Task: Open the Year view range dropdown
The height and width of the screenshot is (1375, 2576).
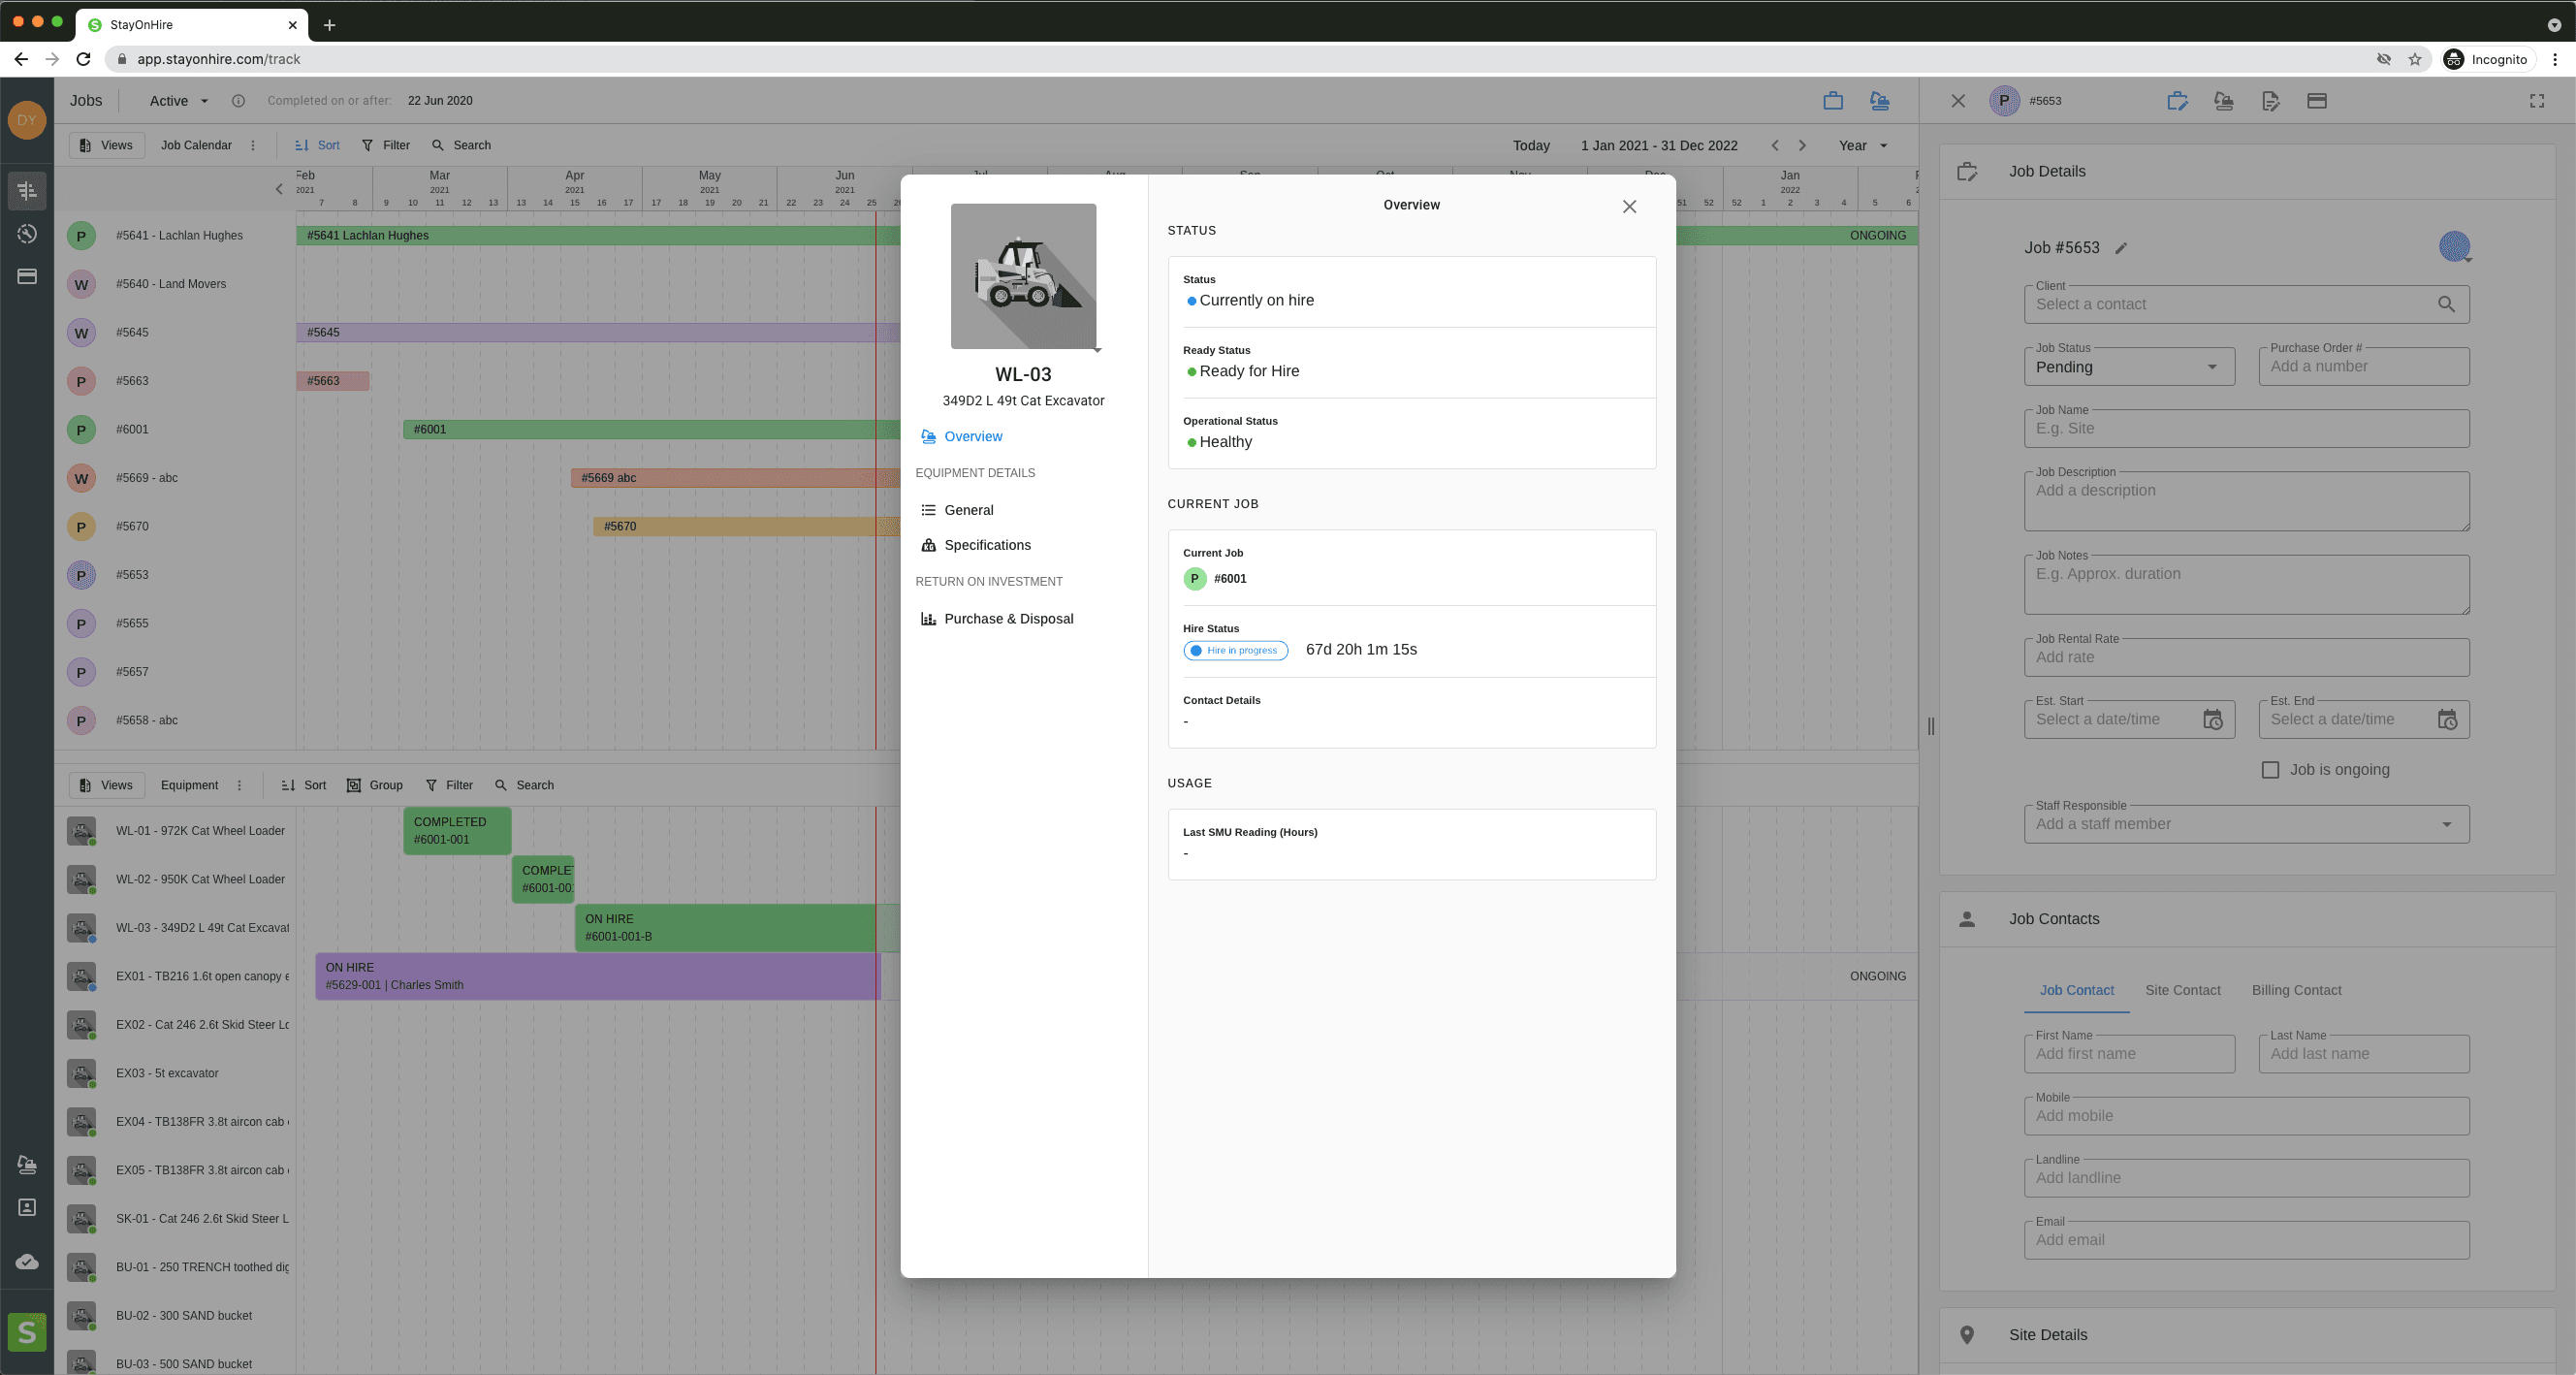Action: pyautogui.click(x=1862, y=146)
